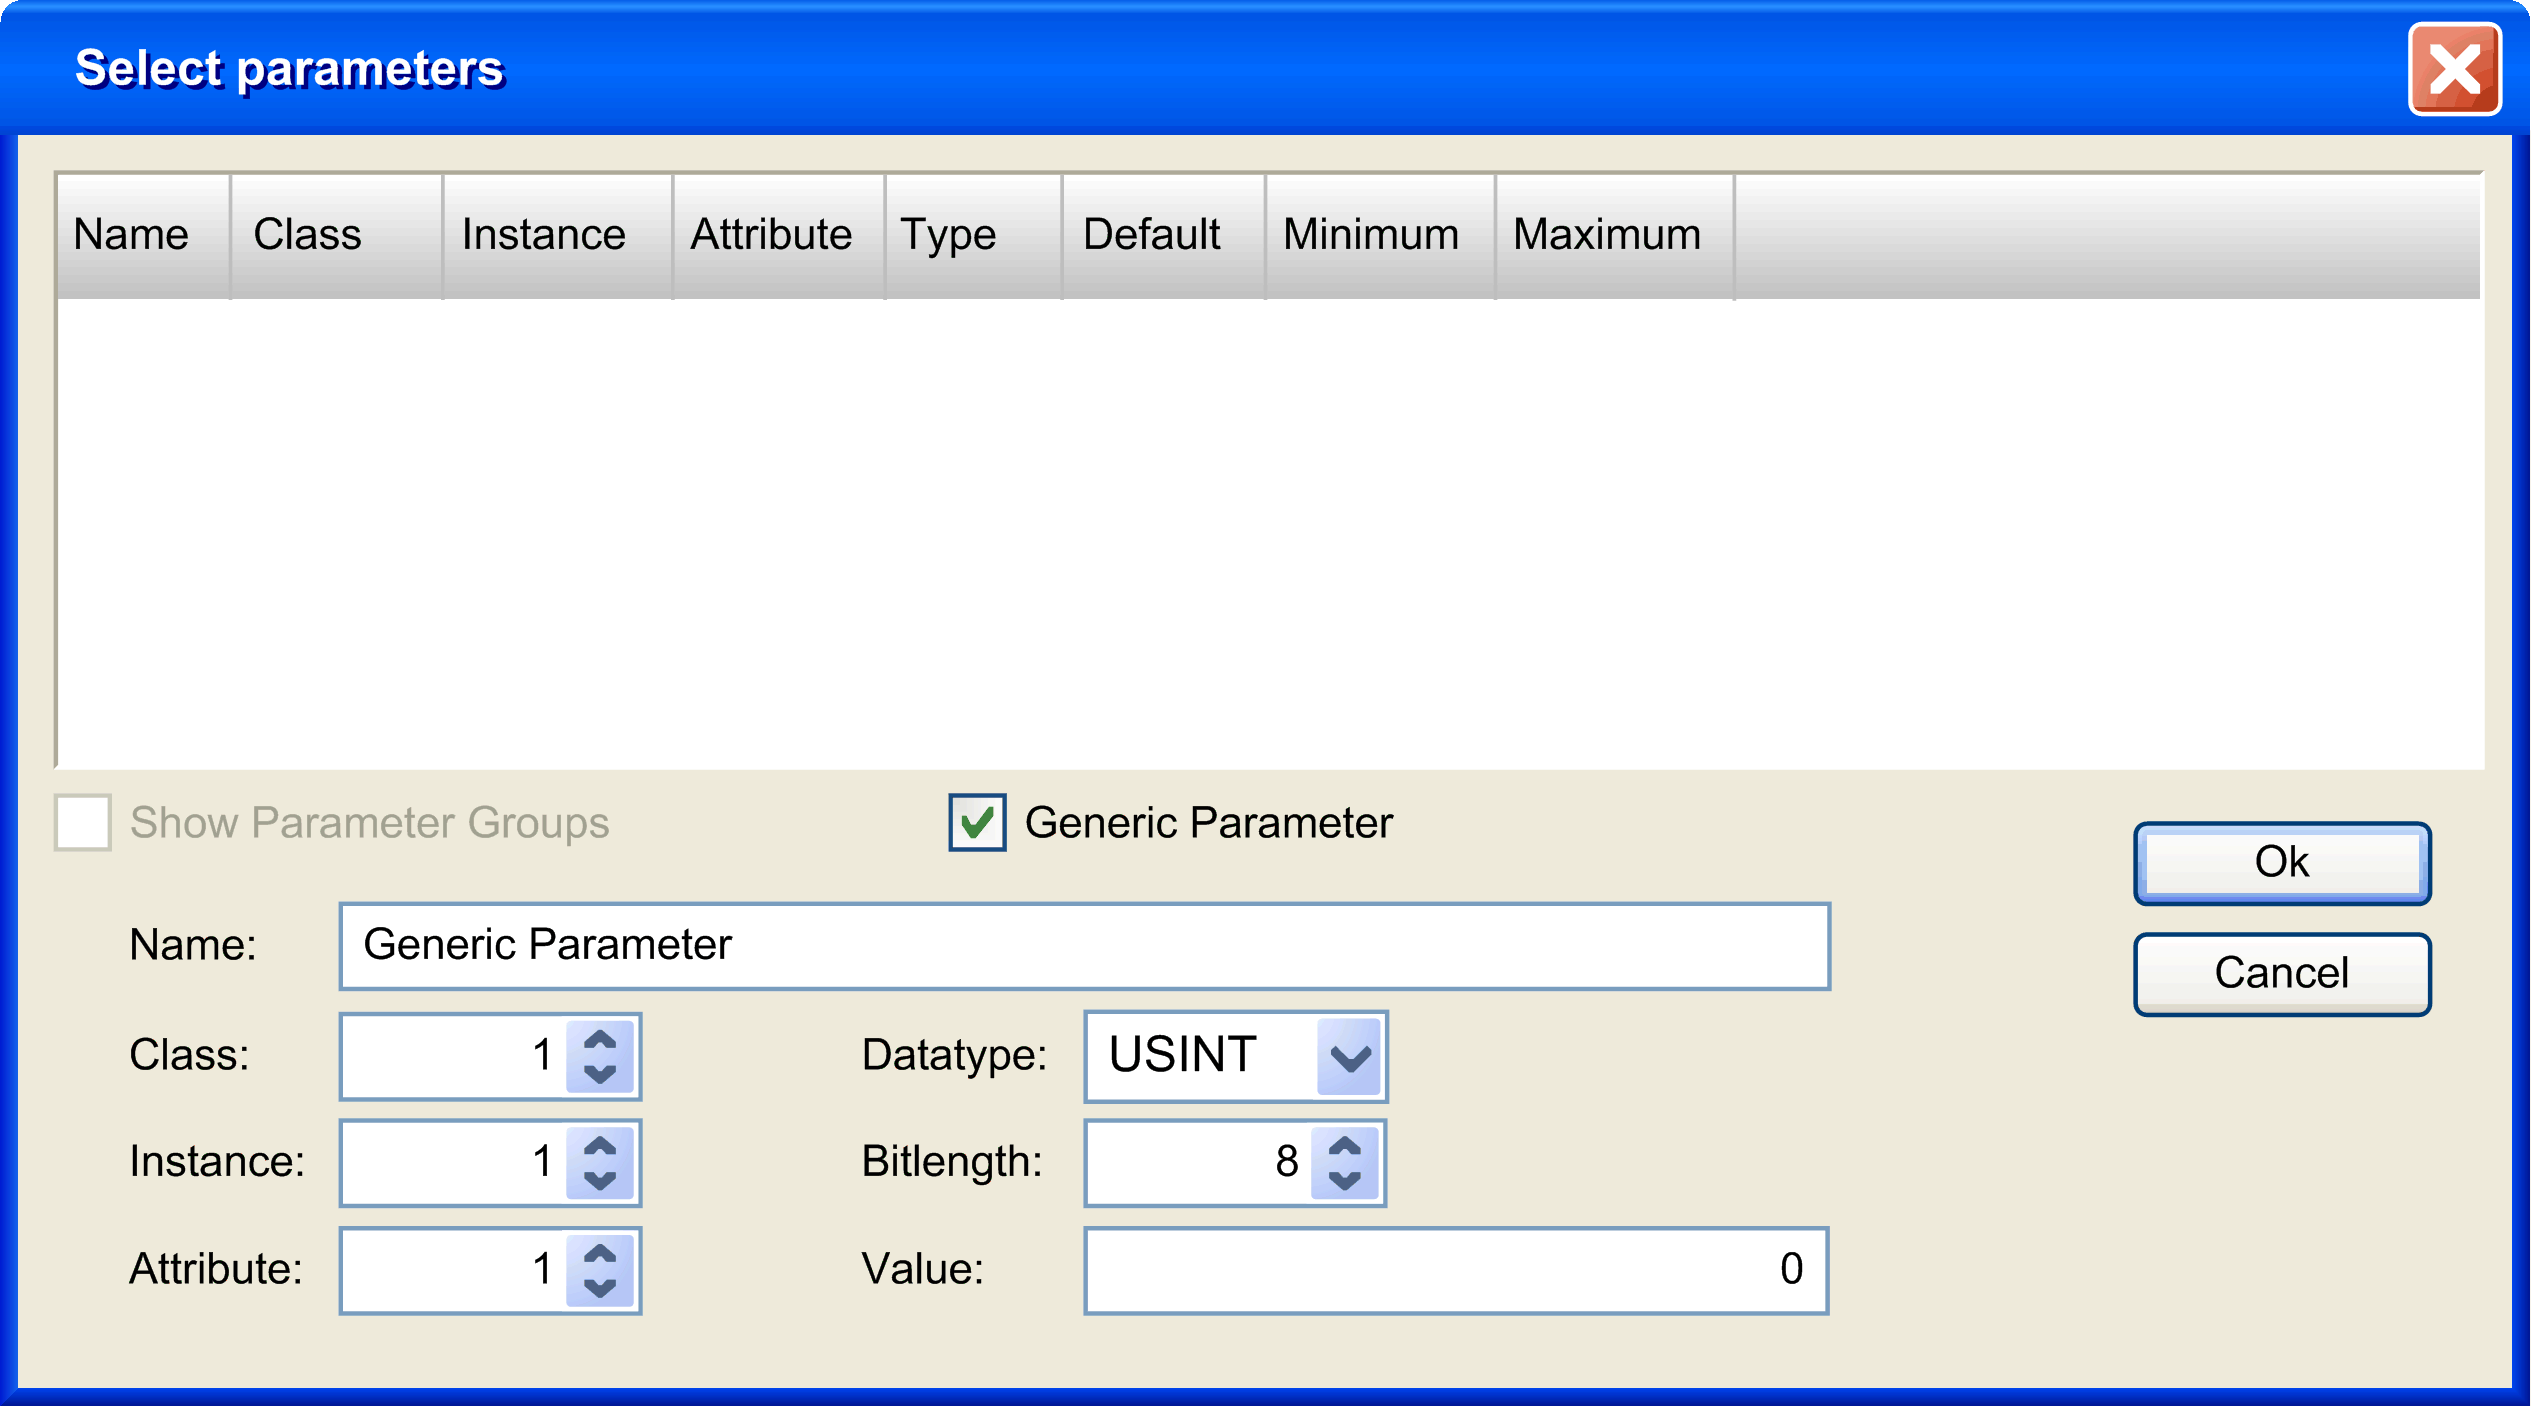
Task: Enable Show Parameter Groups
Action: pos(82,823)
